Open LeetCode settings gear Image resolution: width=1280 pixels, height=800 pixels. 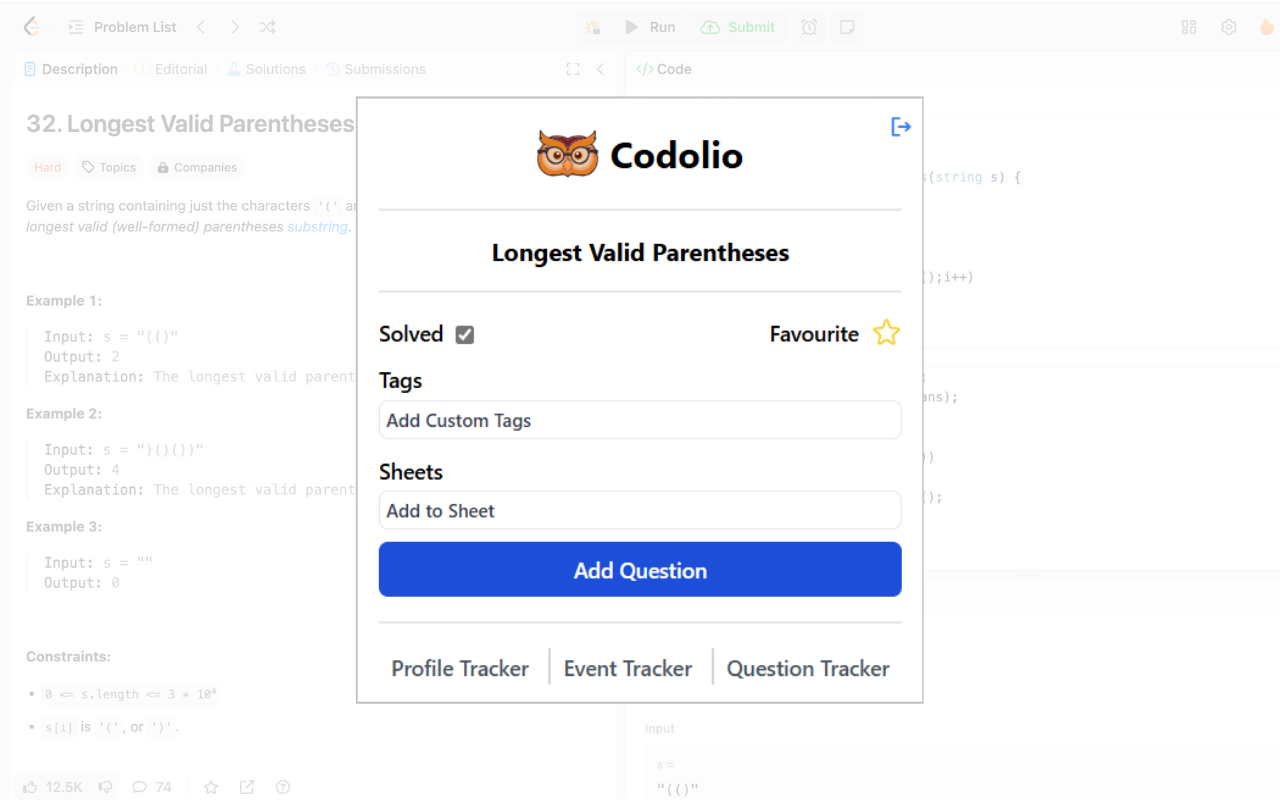(x=1229, y=27)
